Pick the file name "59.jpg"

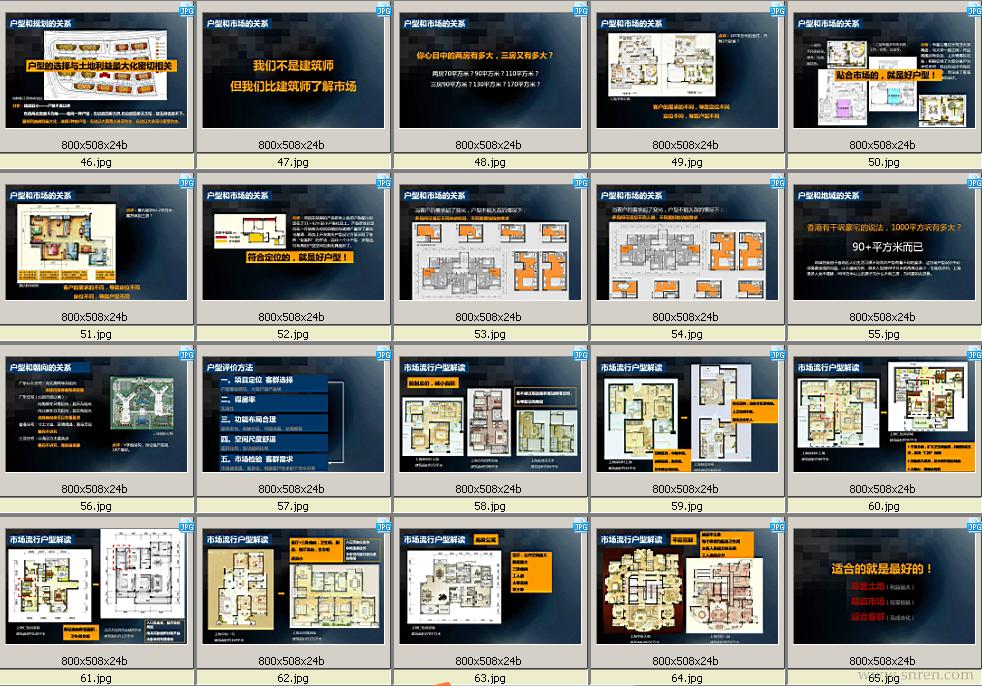(x=686, y=506)
